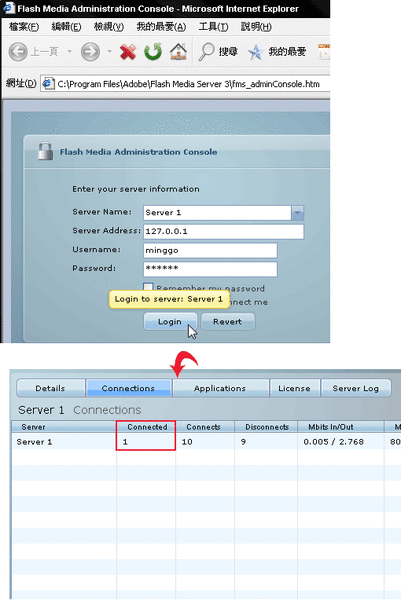
Task: Click the 我的最愛 toolbar label
Action: click(x=287, y=52)
